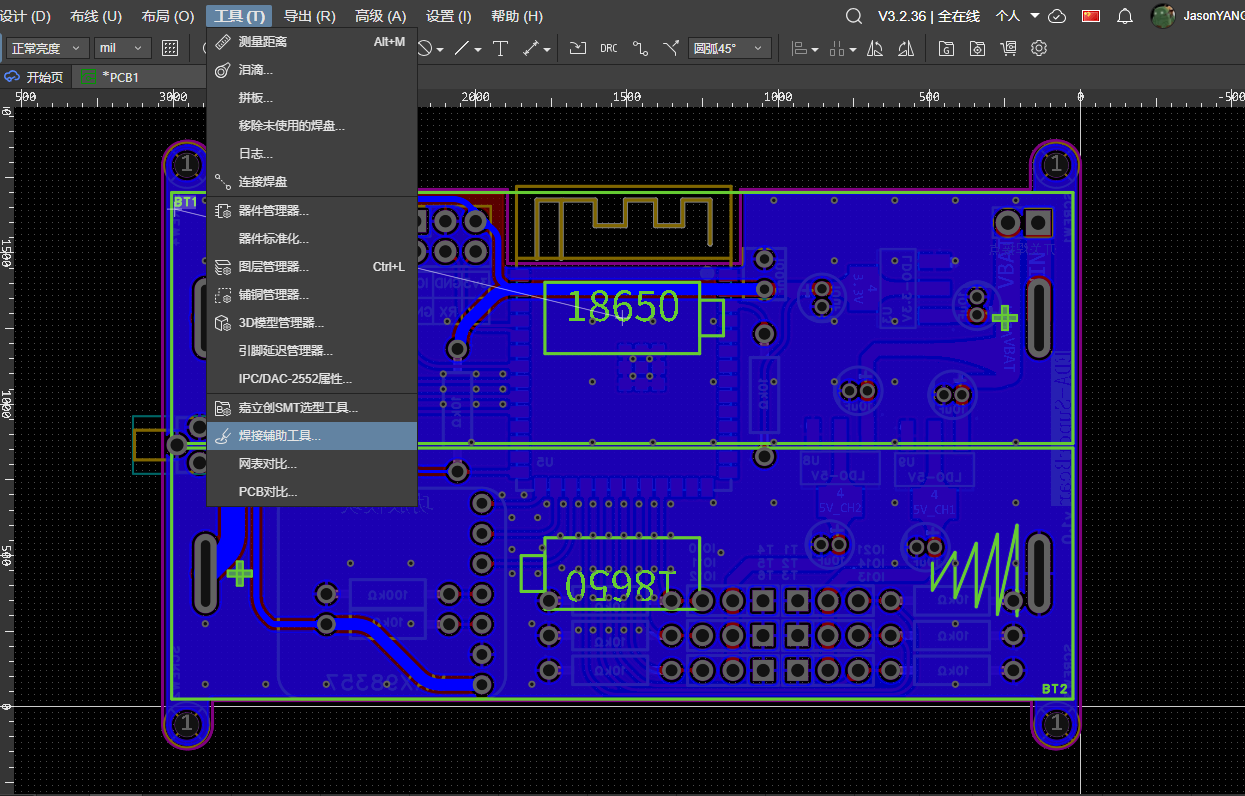The image size is (1245, 796).
Task: Choose 焊接辅助工具... from the Tools menu
Action: tap(280, 436)
